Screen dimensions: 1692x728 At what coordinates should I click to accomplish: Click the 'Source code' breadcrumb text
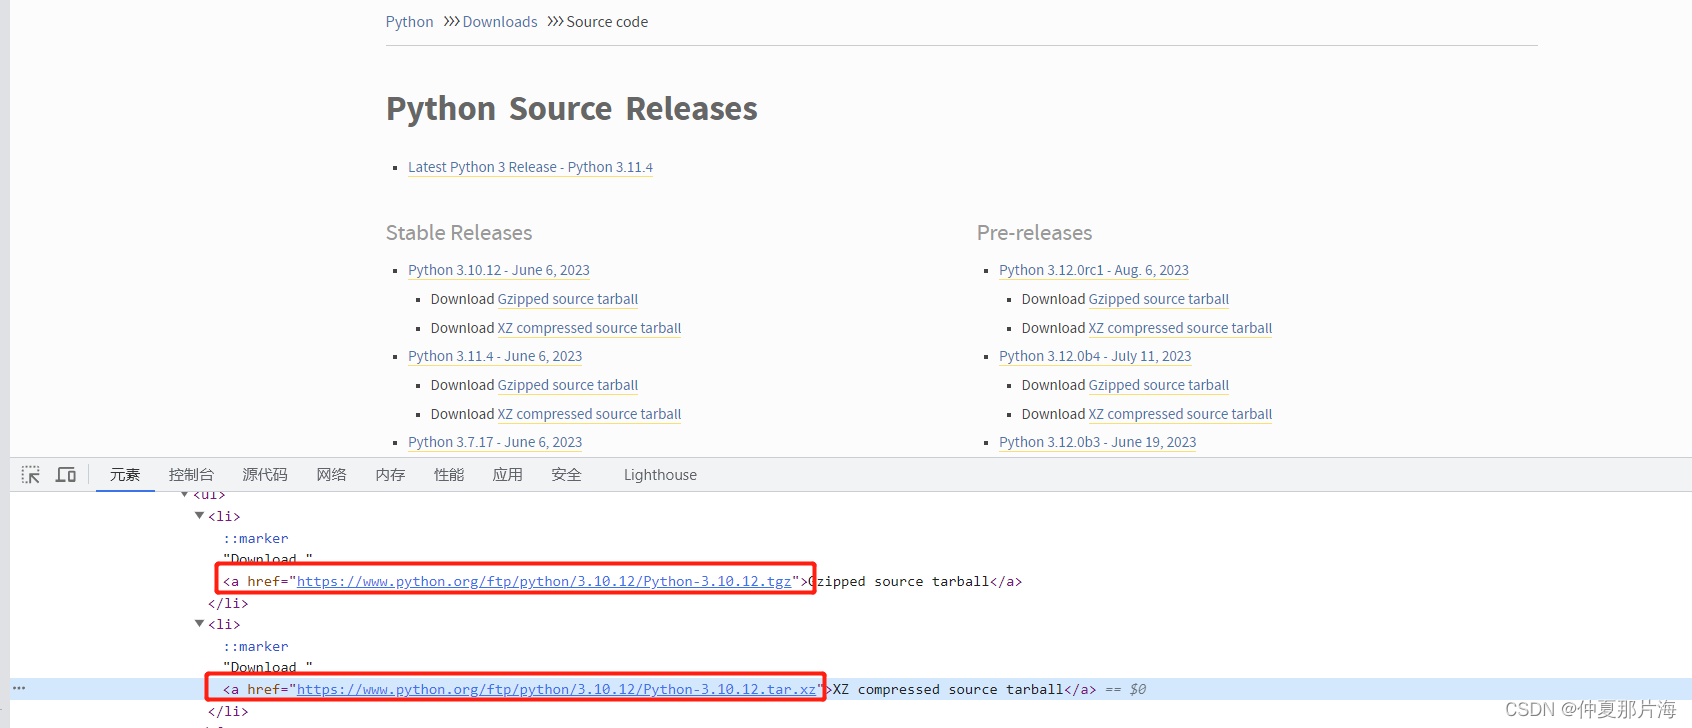[607, 22]
